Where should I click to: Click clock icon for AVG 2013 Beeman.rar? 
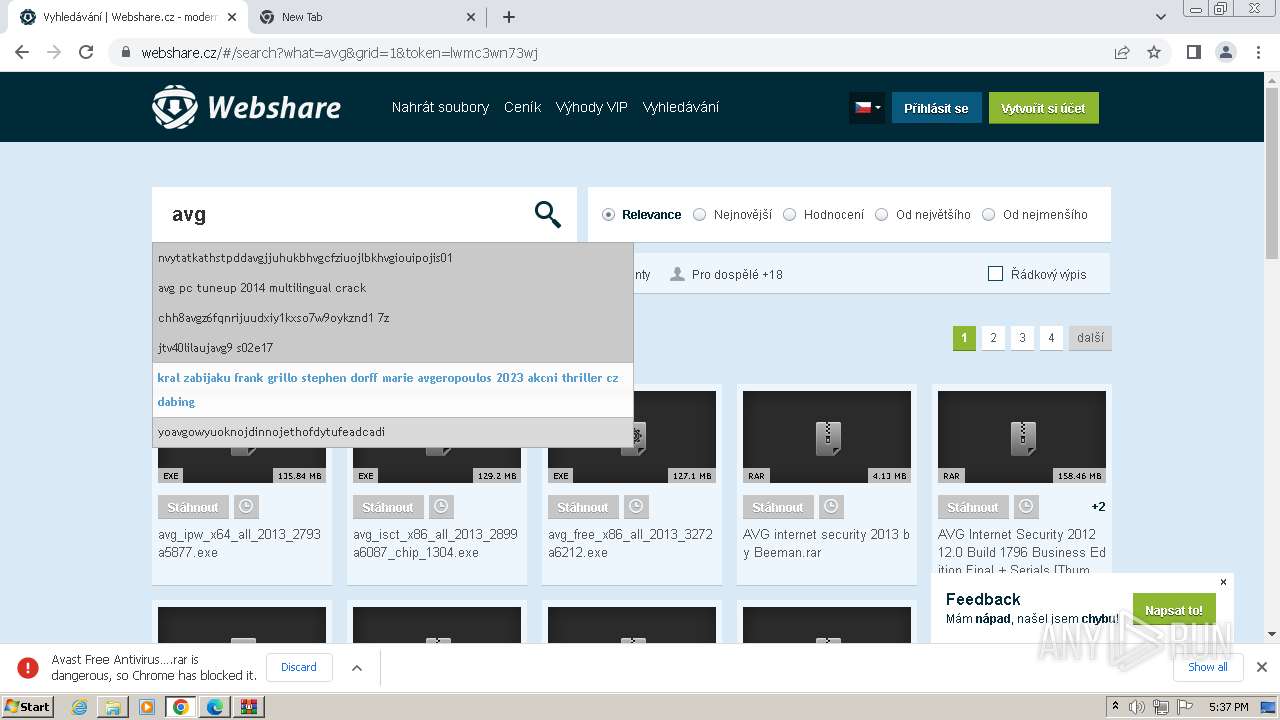(x=831, y=507)
